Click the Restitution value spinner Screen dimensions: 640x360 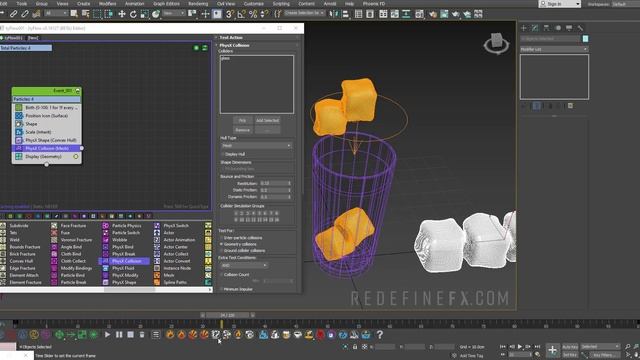pos(289,183)
